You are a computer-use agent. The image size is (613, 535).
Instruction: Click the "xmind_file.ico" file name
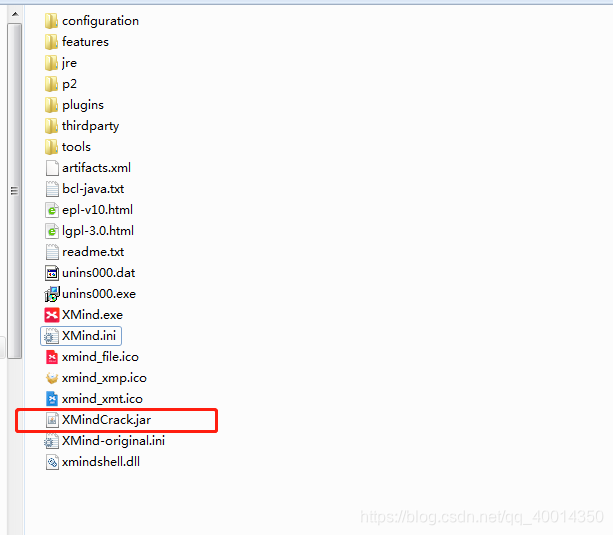[100, 357]
